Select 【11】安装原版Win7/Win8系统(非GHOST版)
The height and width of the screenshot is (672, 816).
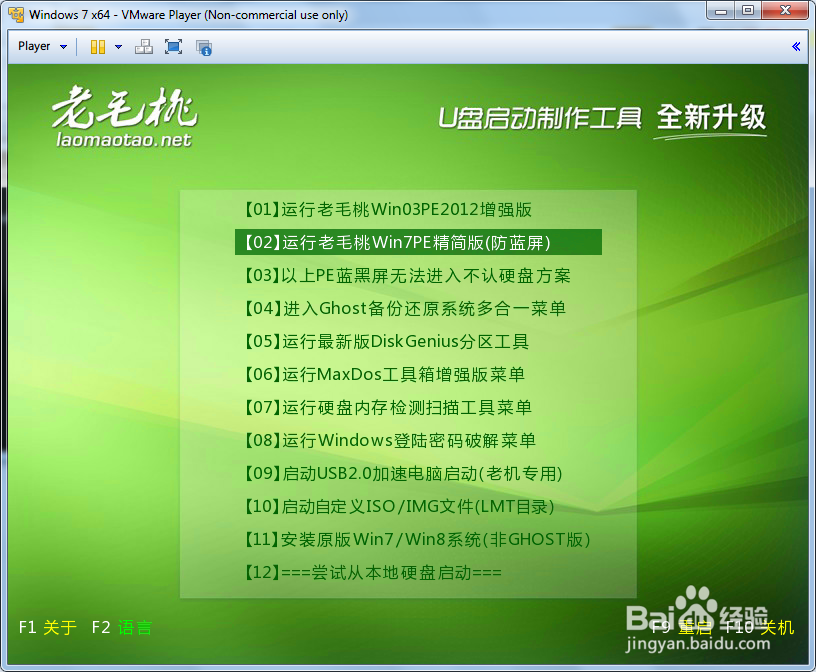tap(418, 539)
